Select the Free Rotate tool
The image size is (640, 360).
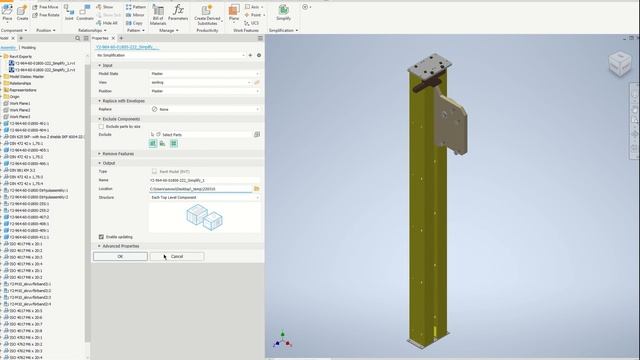(x=45, y=15)
